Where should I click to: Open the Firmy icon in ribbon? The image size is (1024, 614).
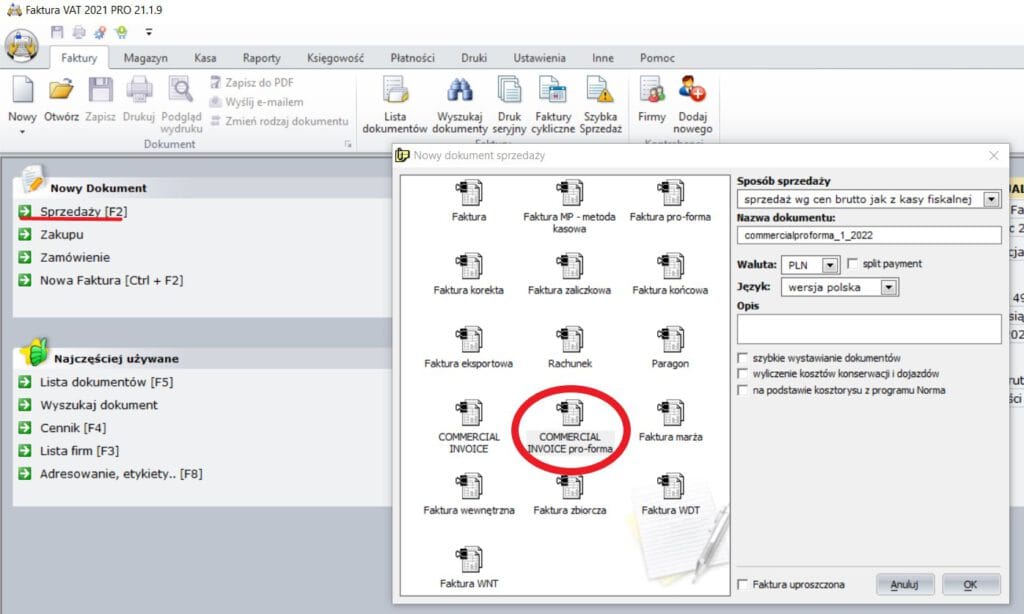click(x=651, y=104)
